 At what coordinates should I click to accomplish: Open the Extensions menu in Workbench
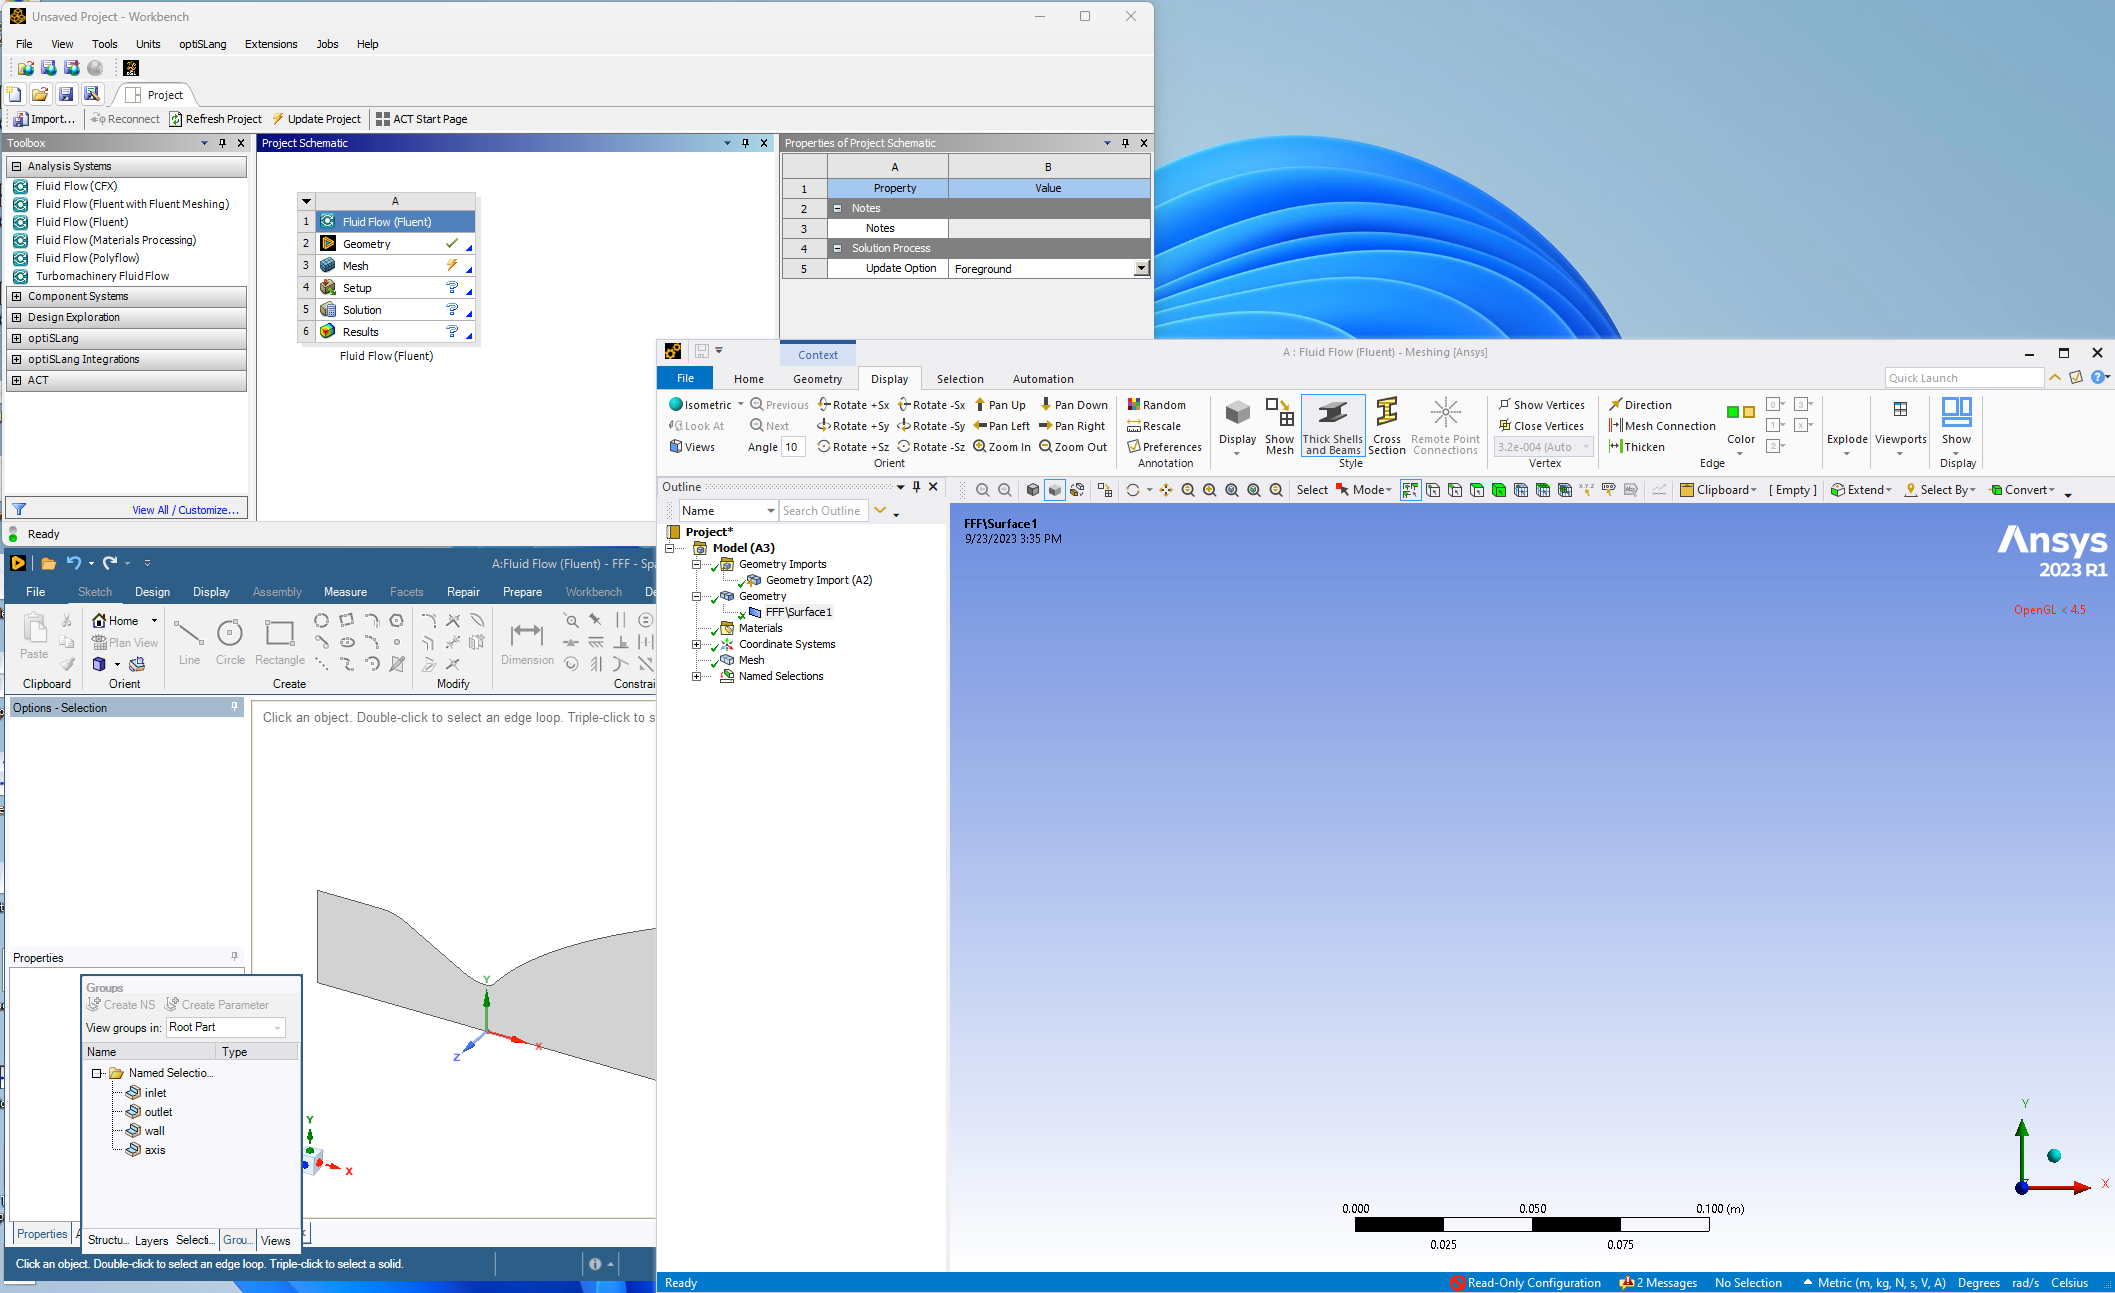coord(271,44)
